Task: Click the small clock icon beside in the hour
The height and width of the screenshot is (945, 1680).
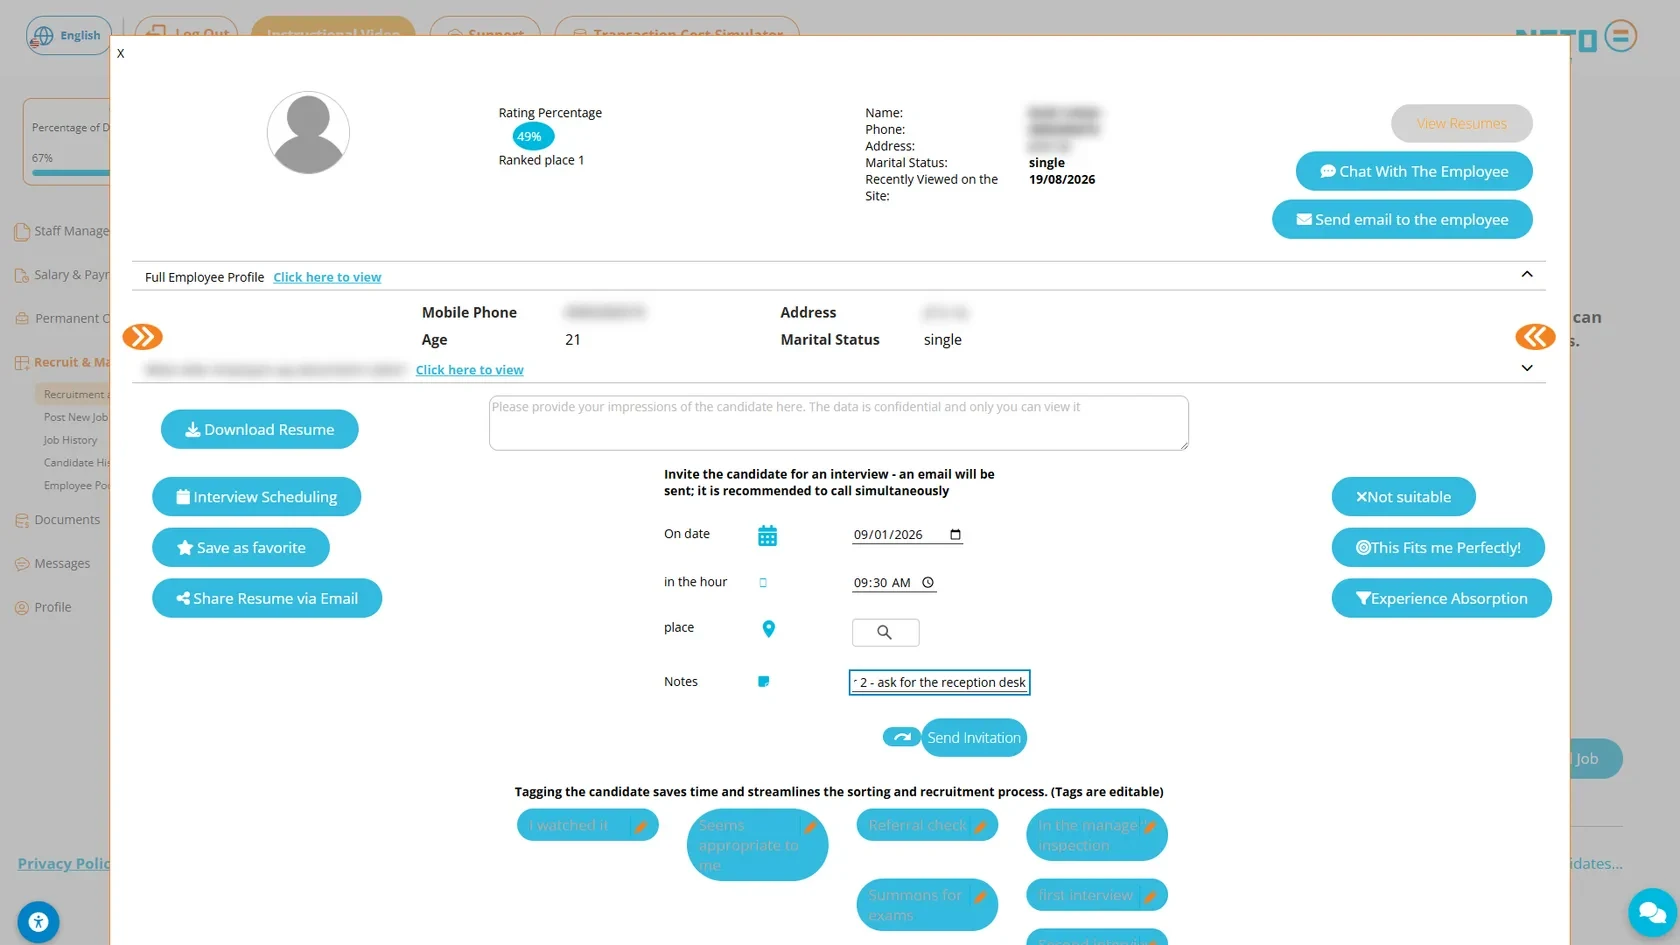Action: point(763,582)
